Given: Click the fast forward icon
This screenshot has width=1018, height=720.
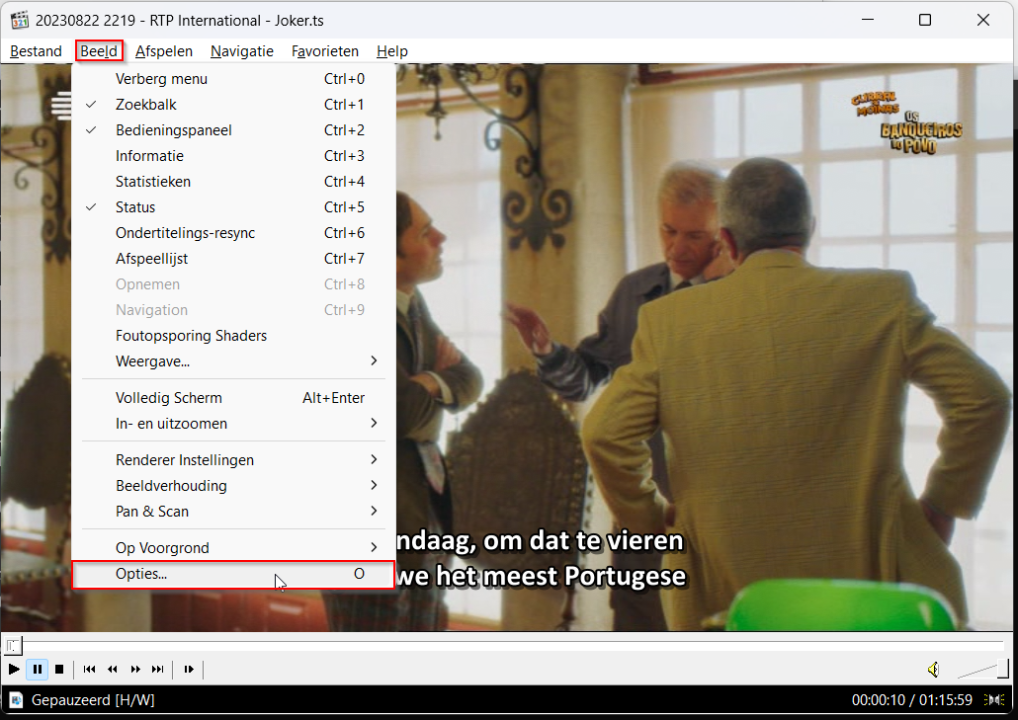Looking at the screenshot, I should point(134,669).
